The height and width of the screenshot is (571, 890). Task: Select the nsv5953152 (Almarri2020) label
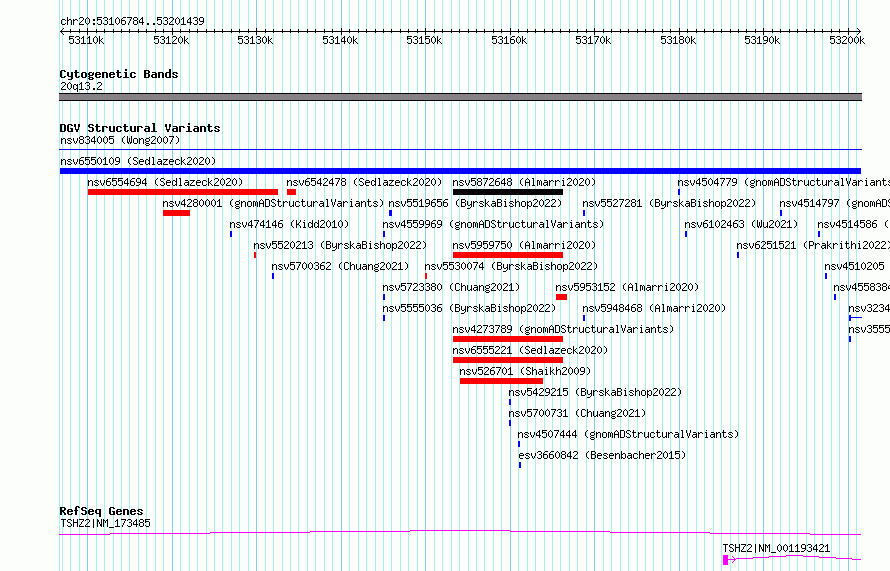click(x=627, y=287)
